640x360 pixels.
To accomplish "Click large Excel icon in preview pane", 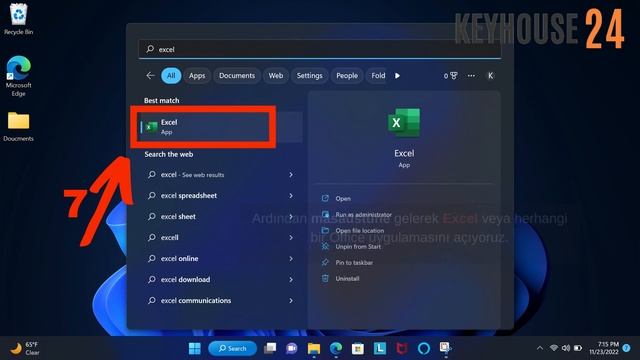I will pos(404,122).
